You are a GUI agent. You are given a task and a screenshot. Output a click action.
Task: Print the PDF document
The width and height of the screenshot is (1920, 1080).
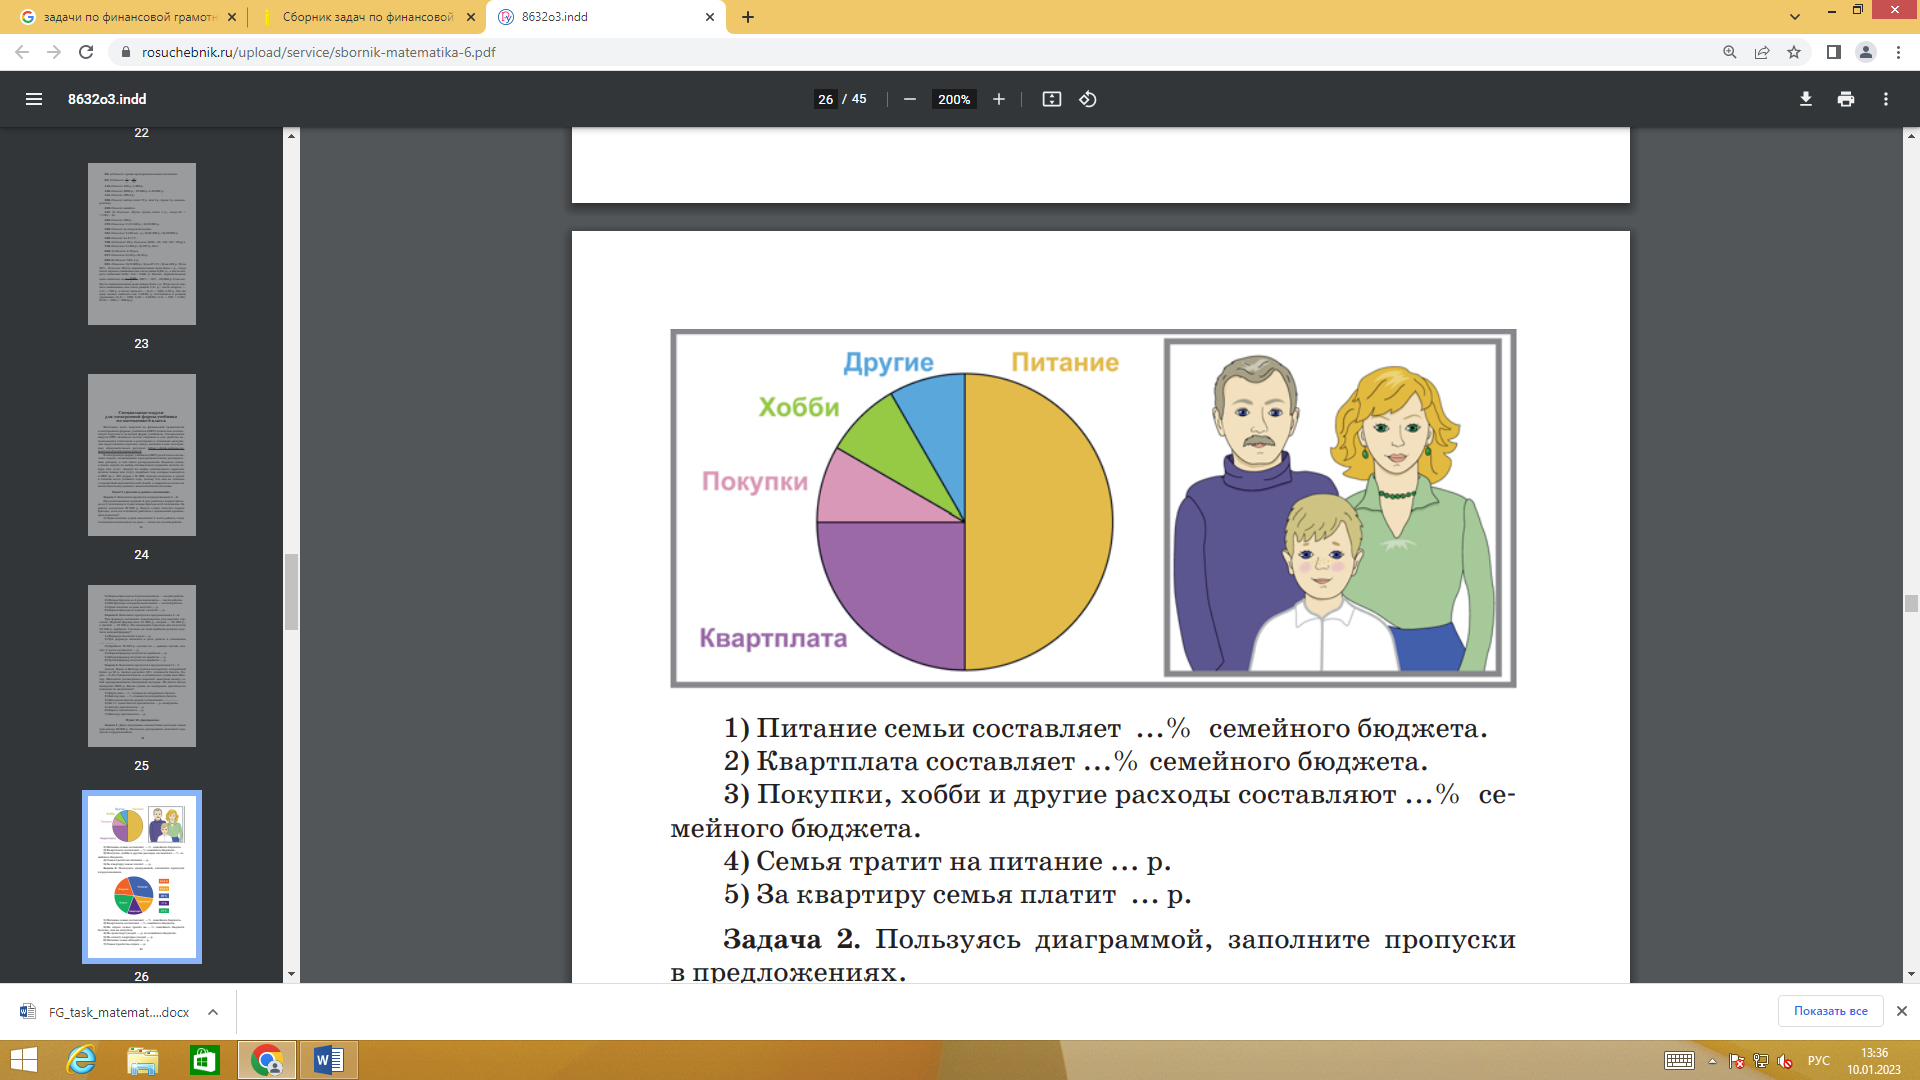1845,99
